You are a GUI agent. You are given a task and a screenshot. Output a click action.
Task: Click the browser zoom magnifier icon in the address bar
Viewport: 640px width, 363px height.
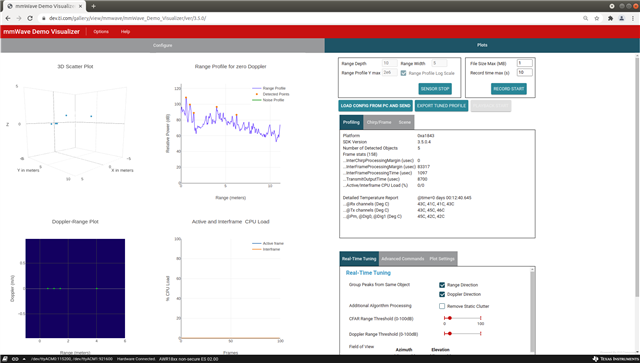(586, 18)
